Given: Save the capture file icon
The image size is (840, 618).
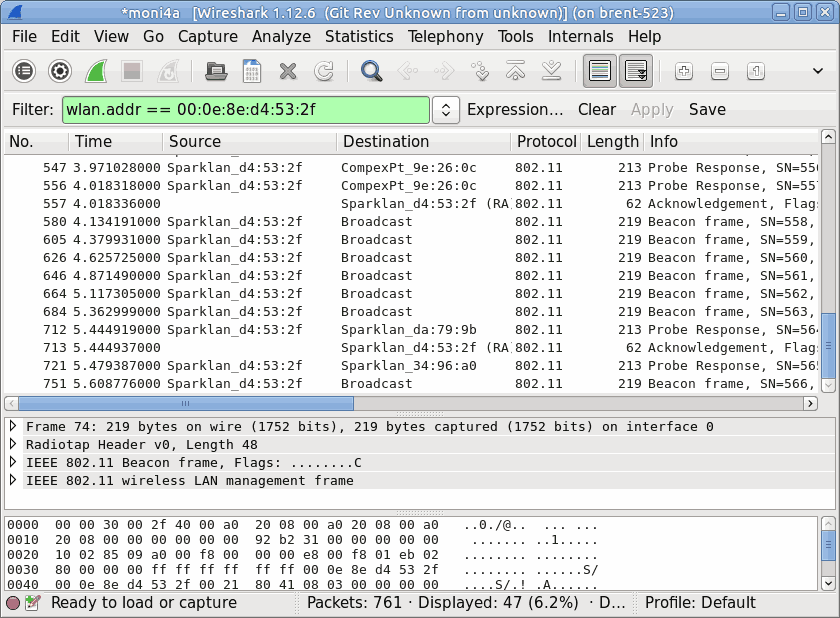Looking at the screenshot, I should click(252, 71).
